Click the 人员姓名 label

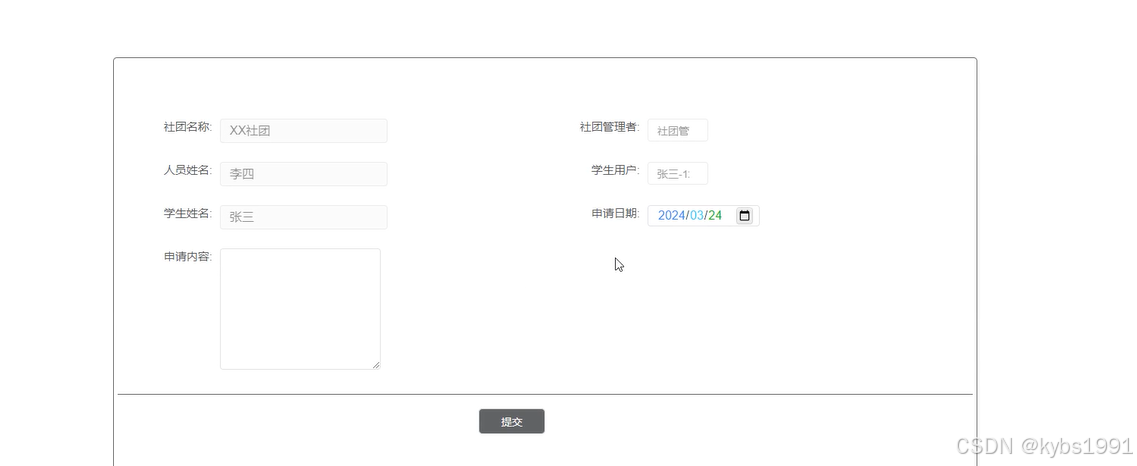188,170
